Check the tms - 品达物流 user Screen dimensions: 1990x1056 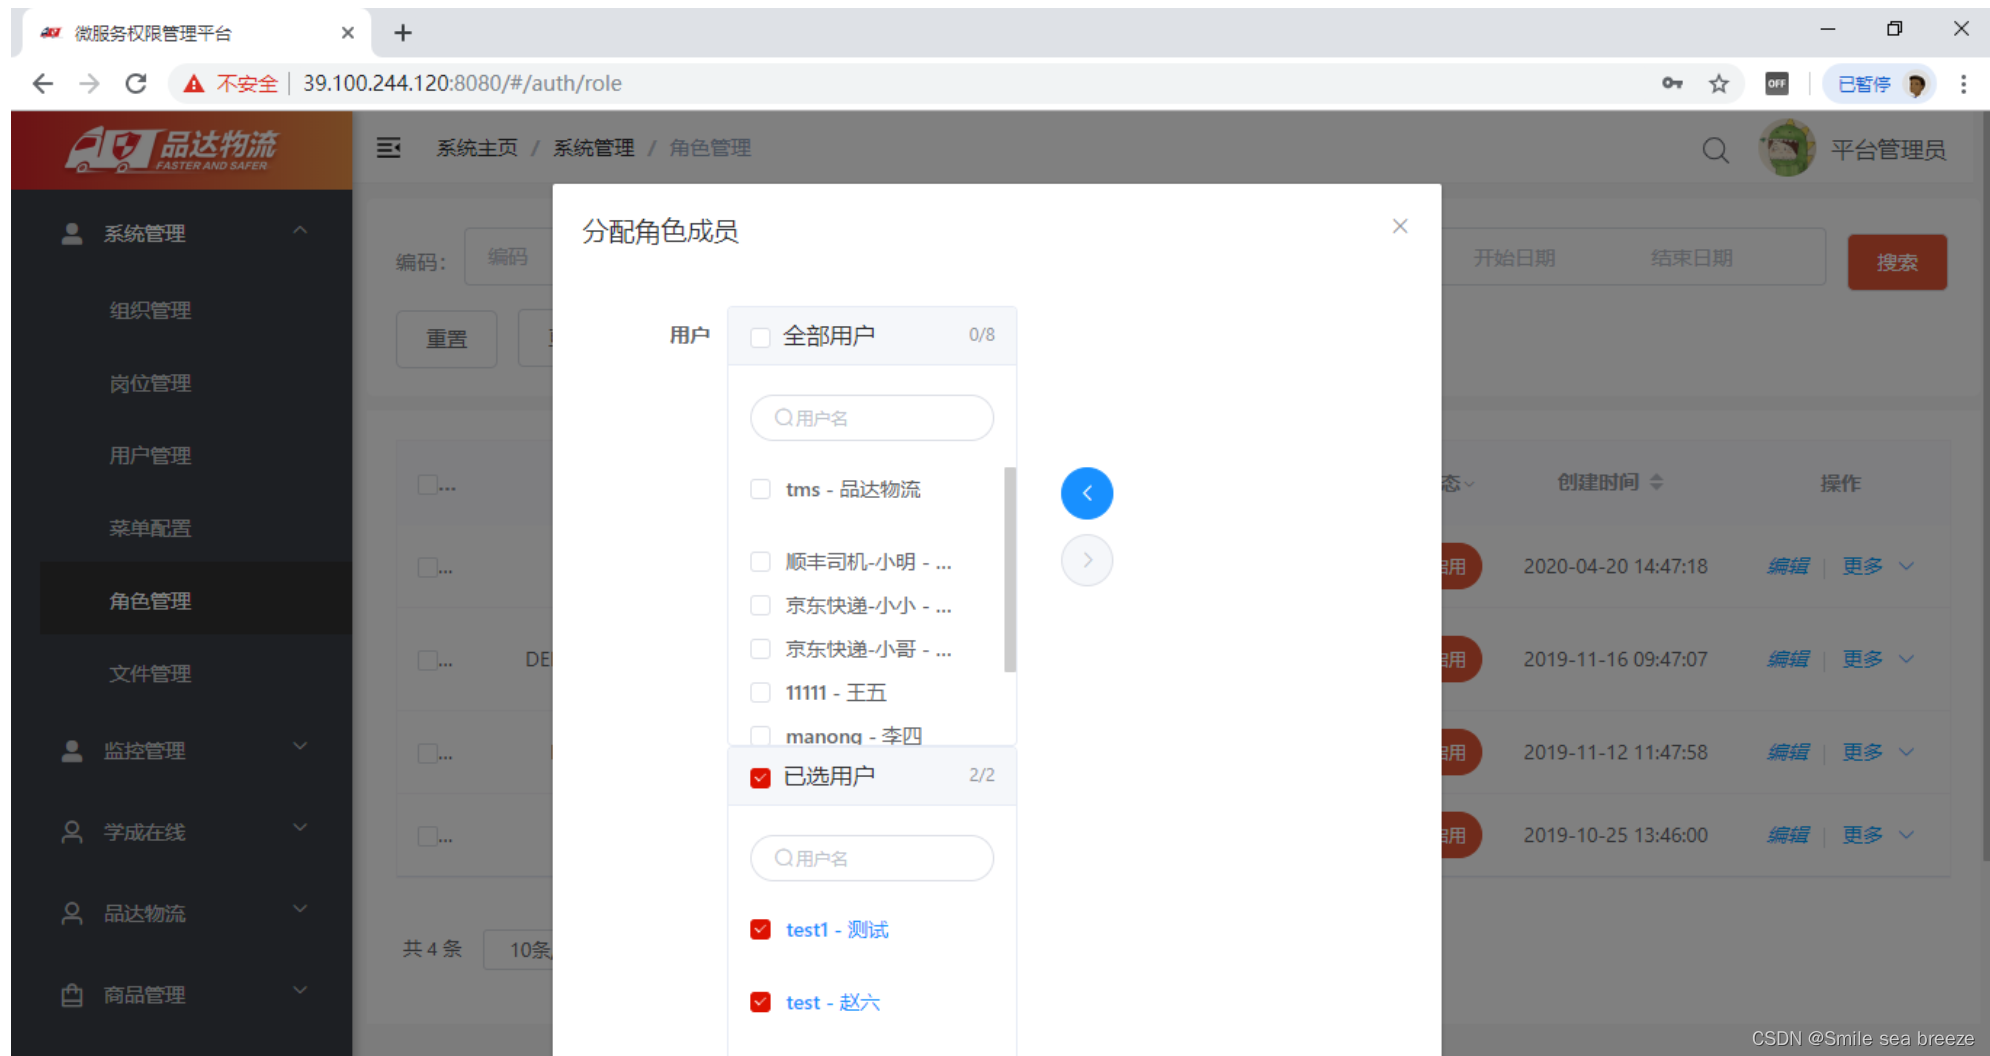pyautogui.click(x=760, y=489)
